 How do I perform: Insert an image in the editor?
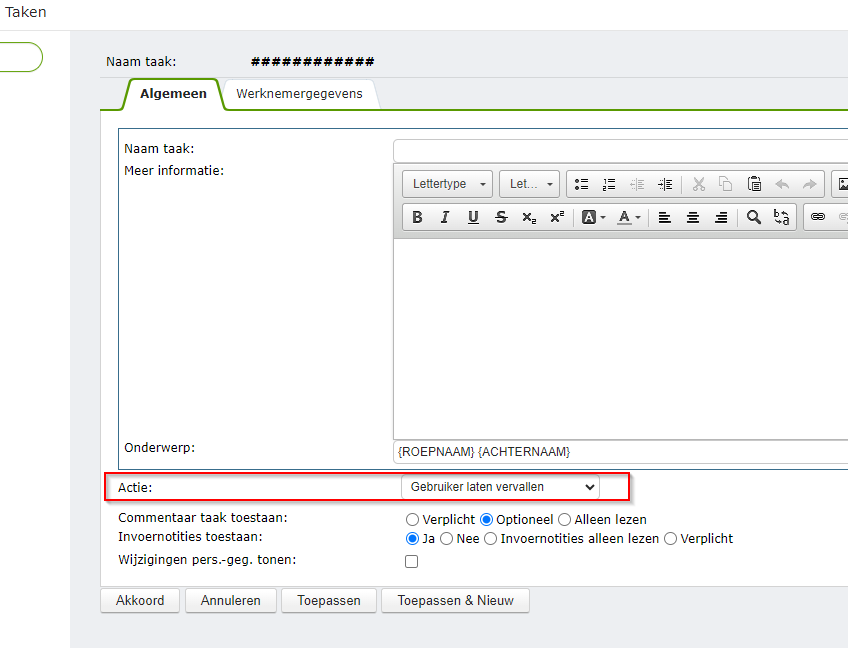842,184
